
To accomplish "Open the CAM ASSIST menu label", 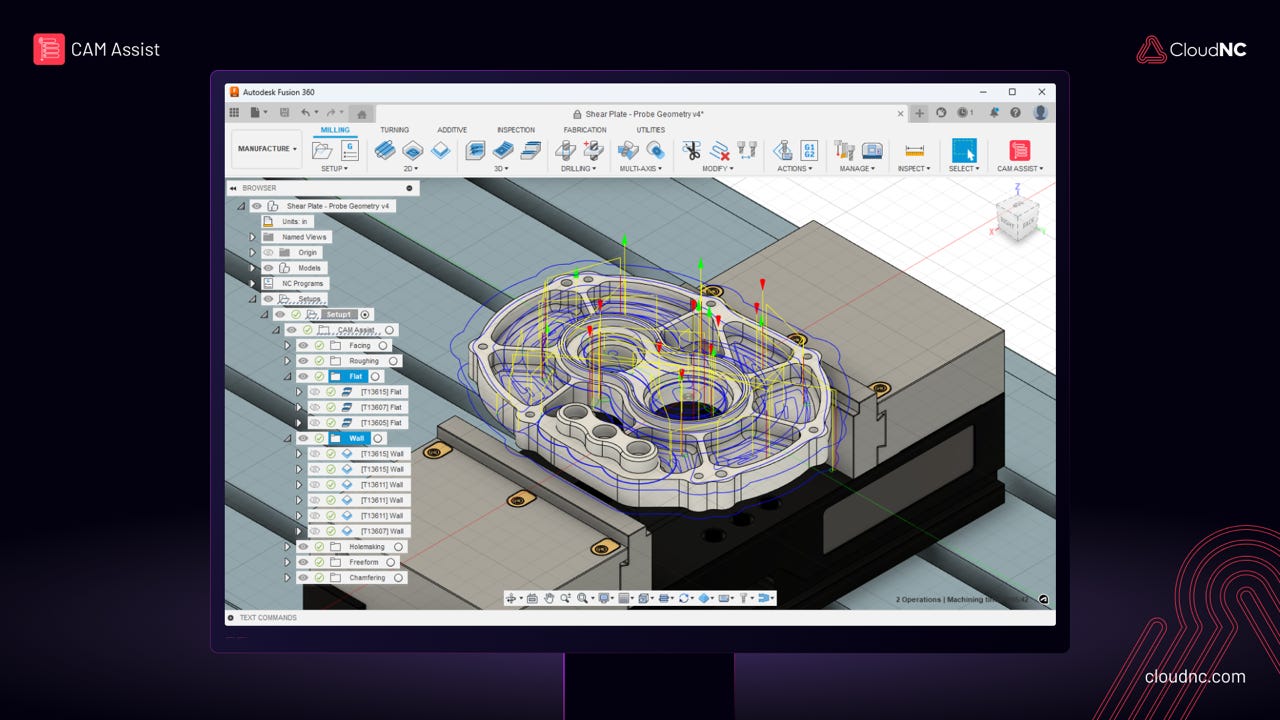I will pos(1020,169).
